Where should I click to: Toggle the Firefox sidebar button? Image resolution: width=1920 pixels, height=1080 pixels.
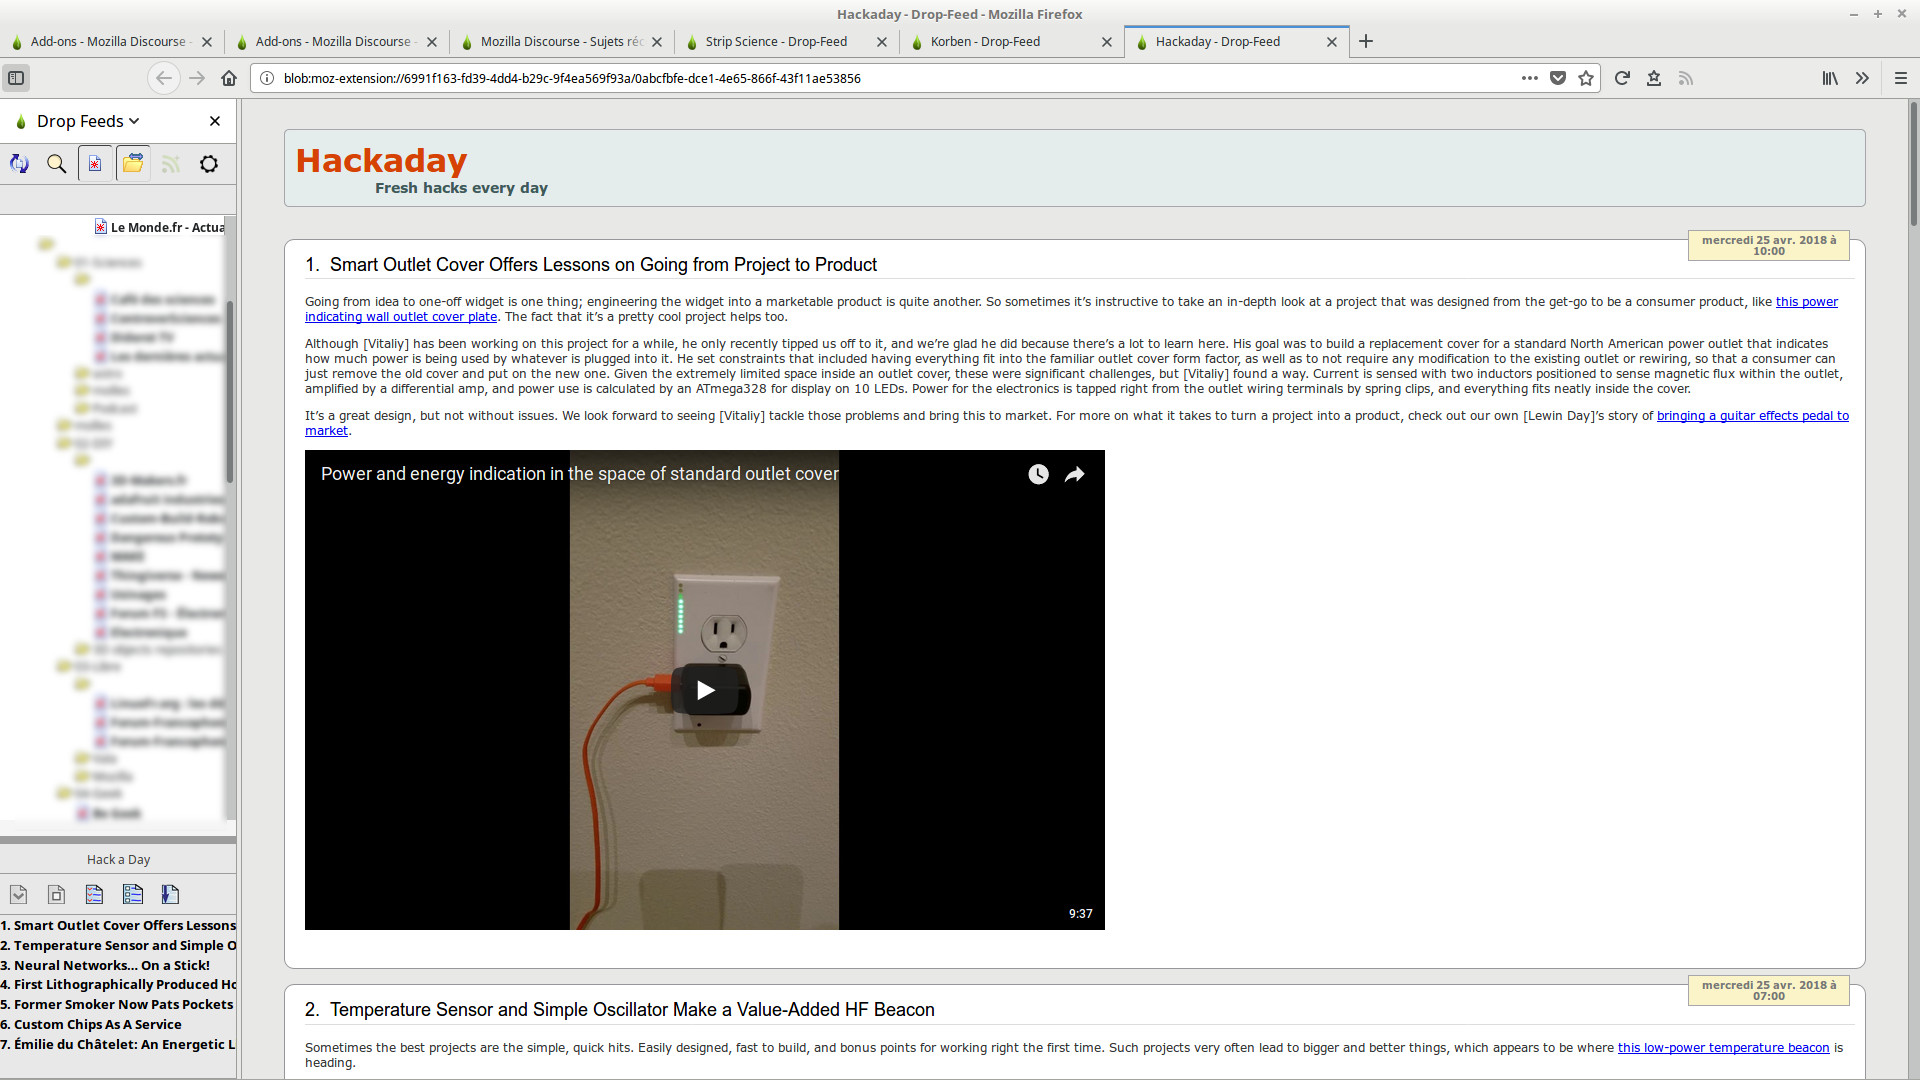pyautogui.click(x=16, y=78)
